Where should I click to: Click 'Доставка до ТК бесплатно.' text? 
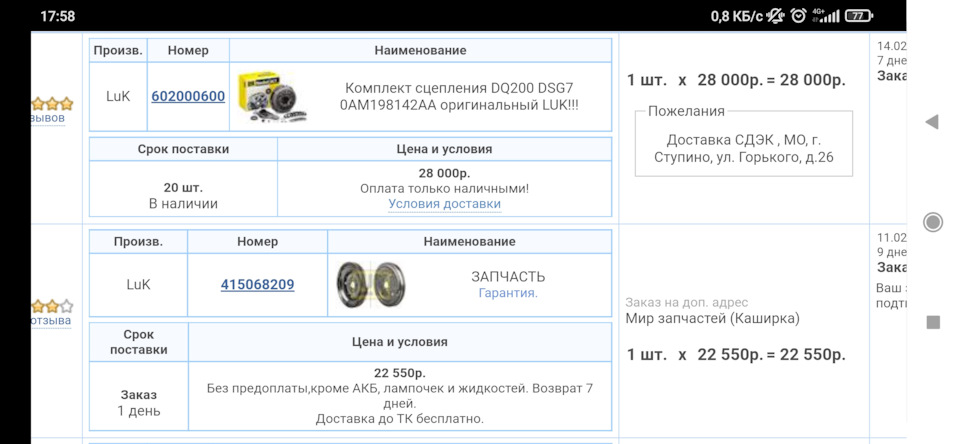pyautogui.click(x=400, y=420)
